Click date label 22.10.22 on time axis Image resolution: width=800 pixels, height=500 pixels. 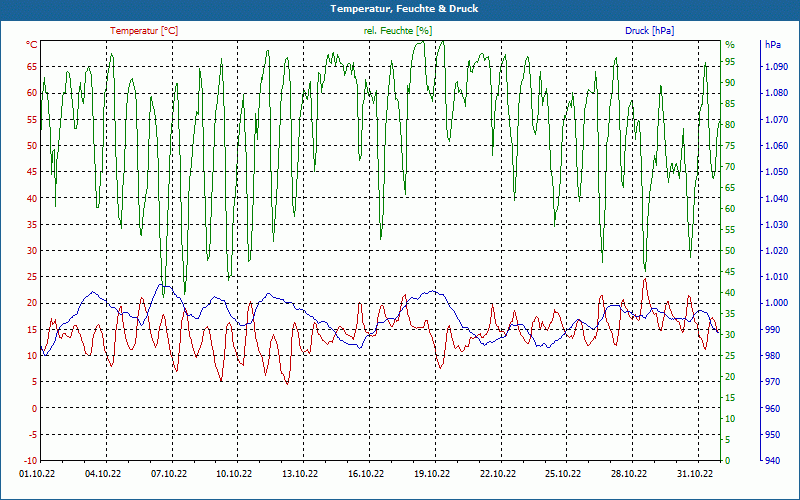[x=497, y=473]
